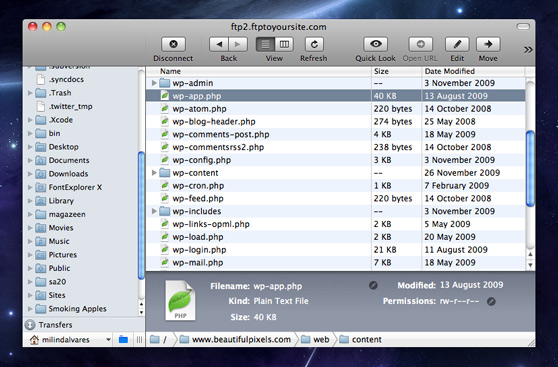Go to web folder in path bar
The height and width of the screenshot is (367, 558).
coord(315,340)
